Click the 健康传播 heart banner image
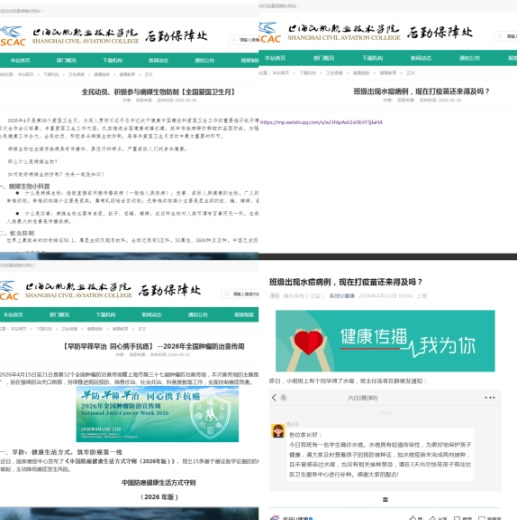 385,341
